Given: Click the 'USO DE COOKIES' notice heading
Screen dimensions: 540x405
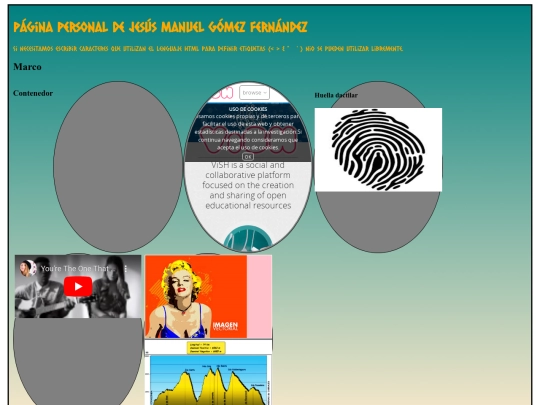Looking at the screenshot, I should click(248, 109).
